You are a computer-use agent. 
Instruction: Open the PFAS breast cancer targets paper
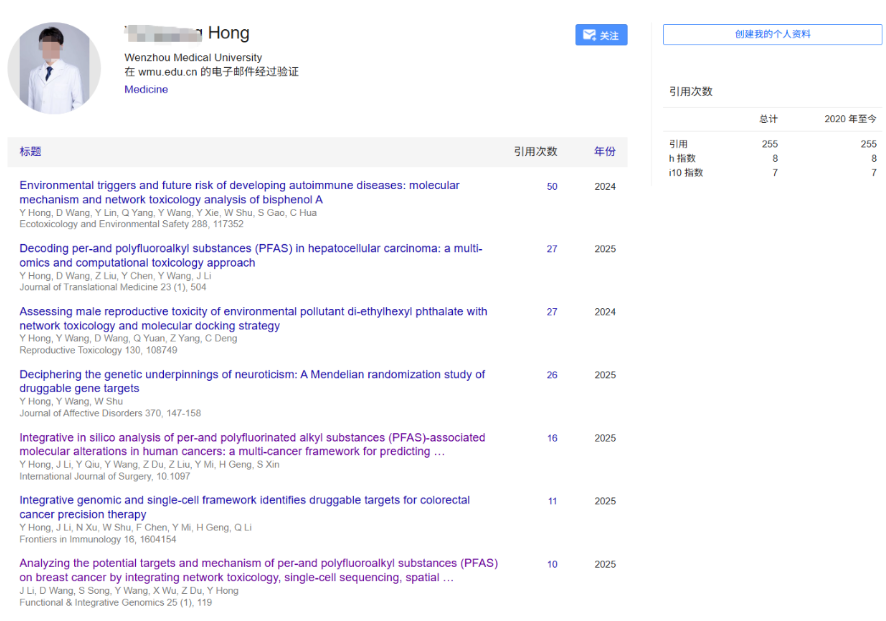pyautogui.click(x=259, y=570)
